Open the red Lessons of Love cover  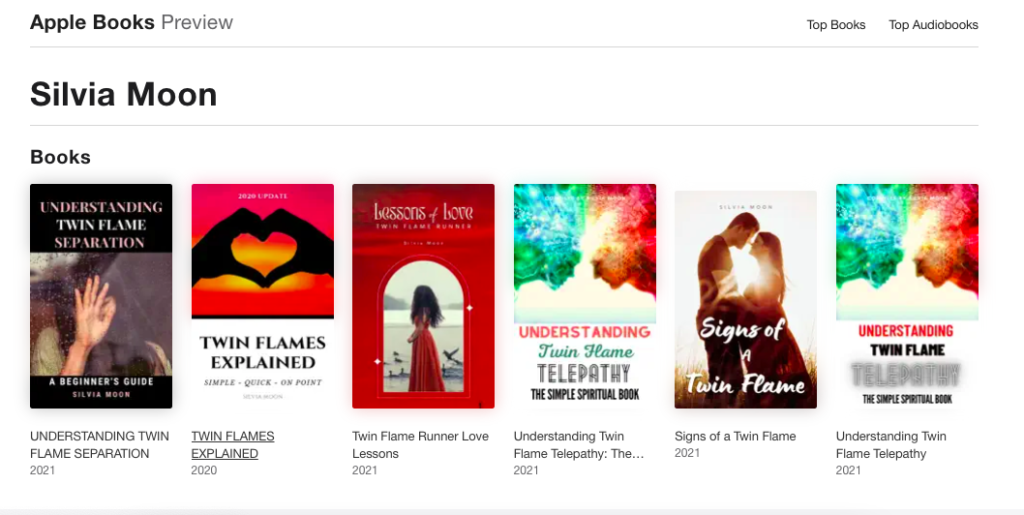(423, 296)
